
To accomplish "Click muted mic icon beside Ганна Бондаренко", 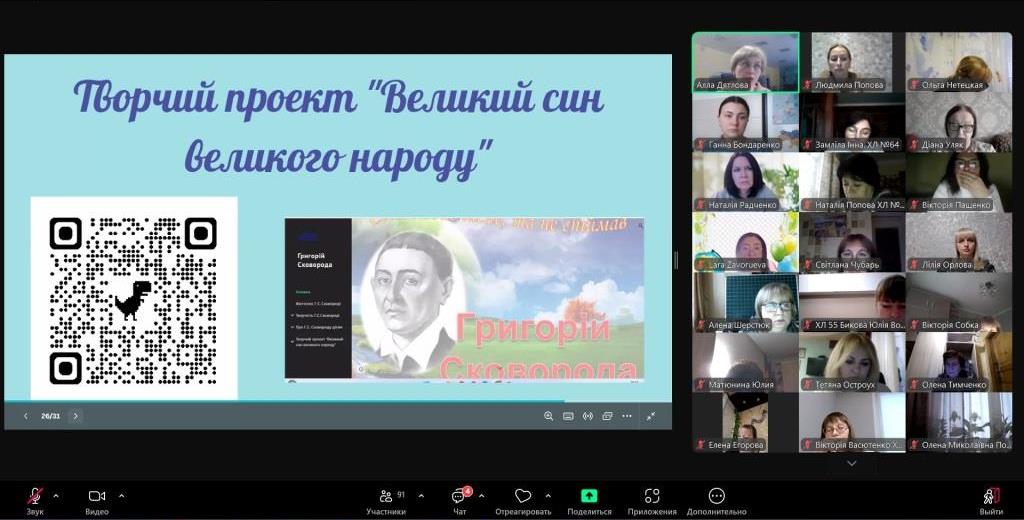I will pos(701,145).
